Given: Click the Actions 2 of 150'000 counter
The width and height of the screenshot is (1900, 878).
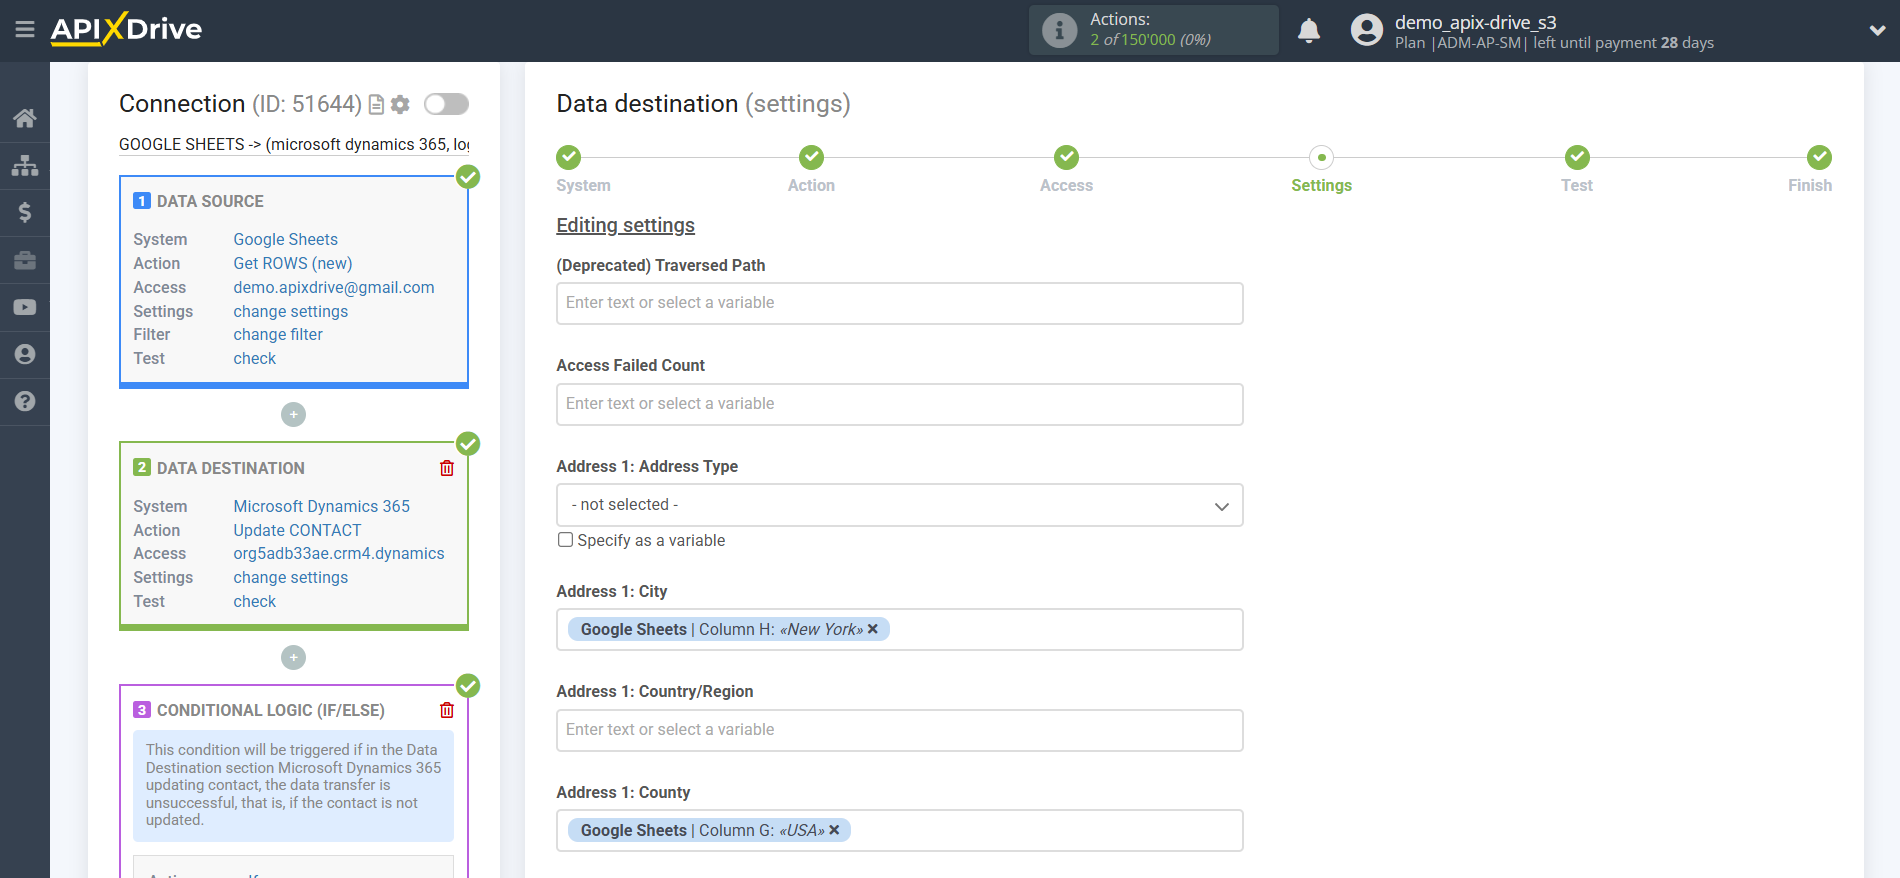Looking at the screenshot, I should click(x=1150, y=40).
